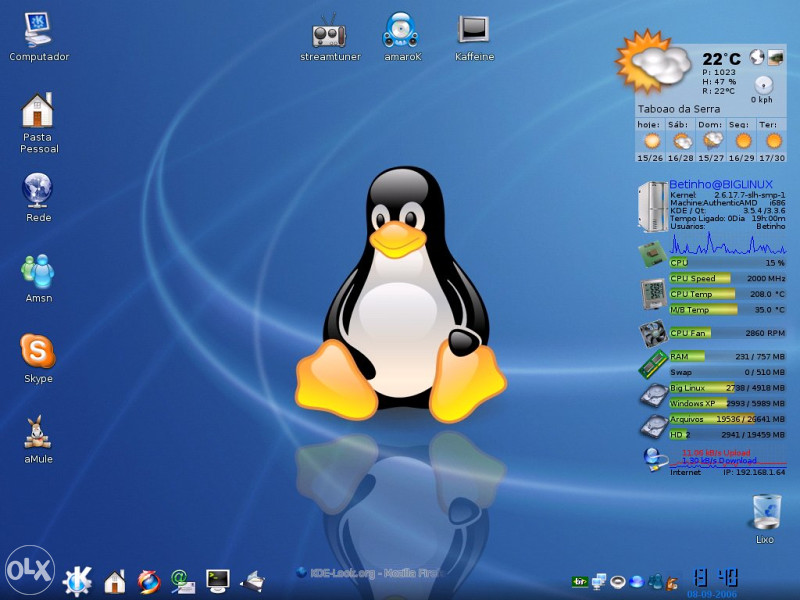This screenshot has height=600, width=800.
Task: Click the Betinho@BIGLINUX heading
Action: click(x=720, y=184)
